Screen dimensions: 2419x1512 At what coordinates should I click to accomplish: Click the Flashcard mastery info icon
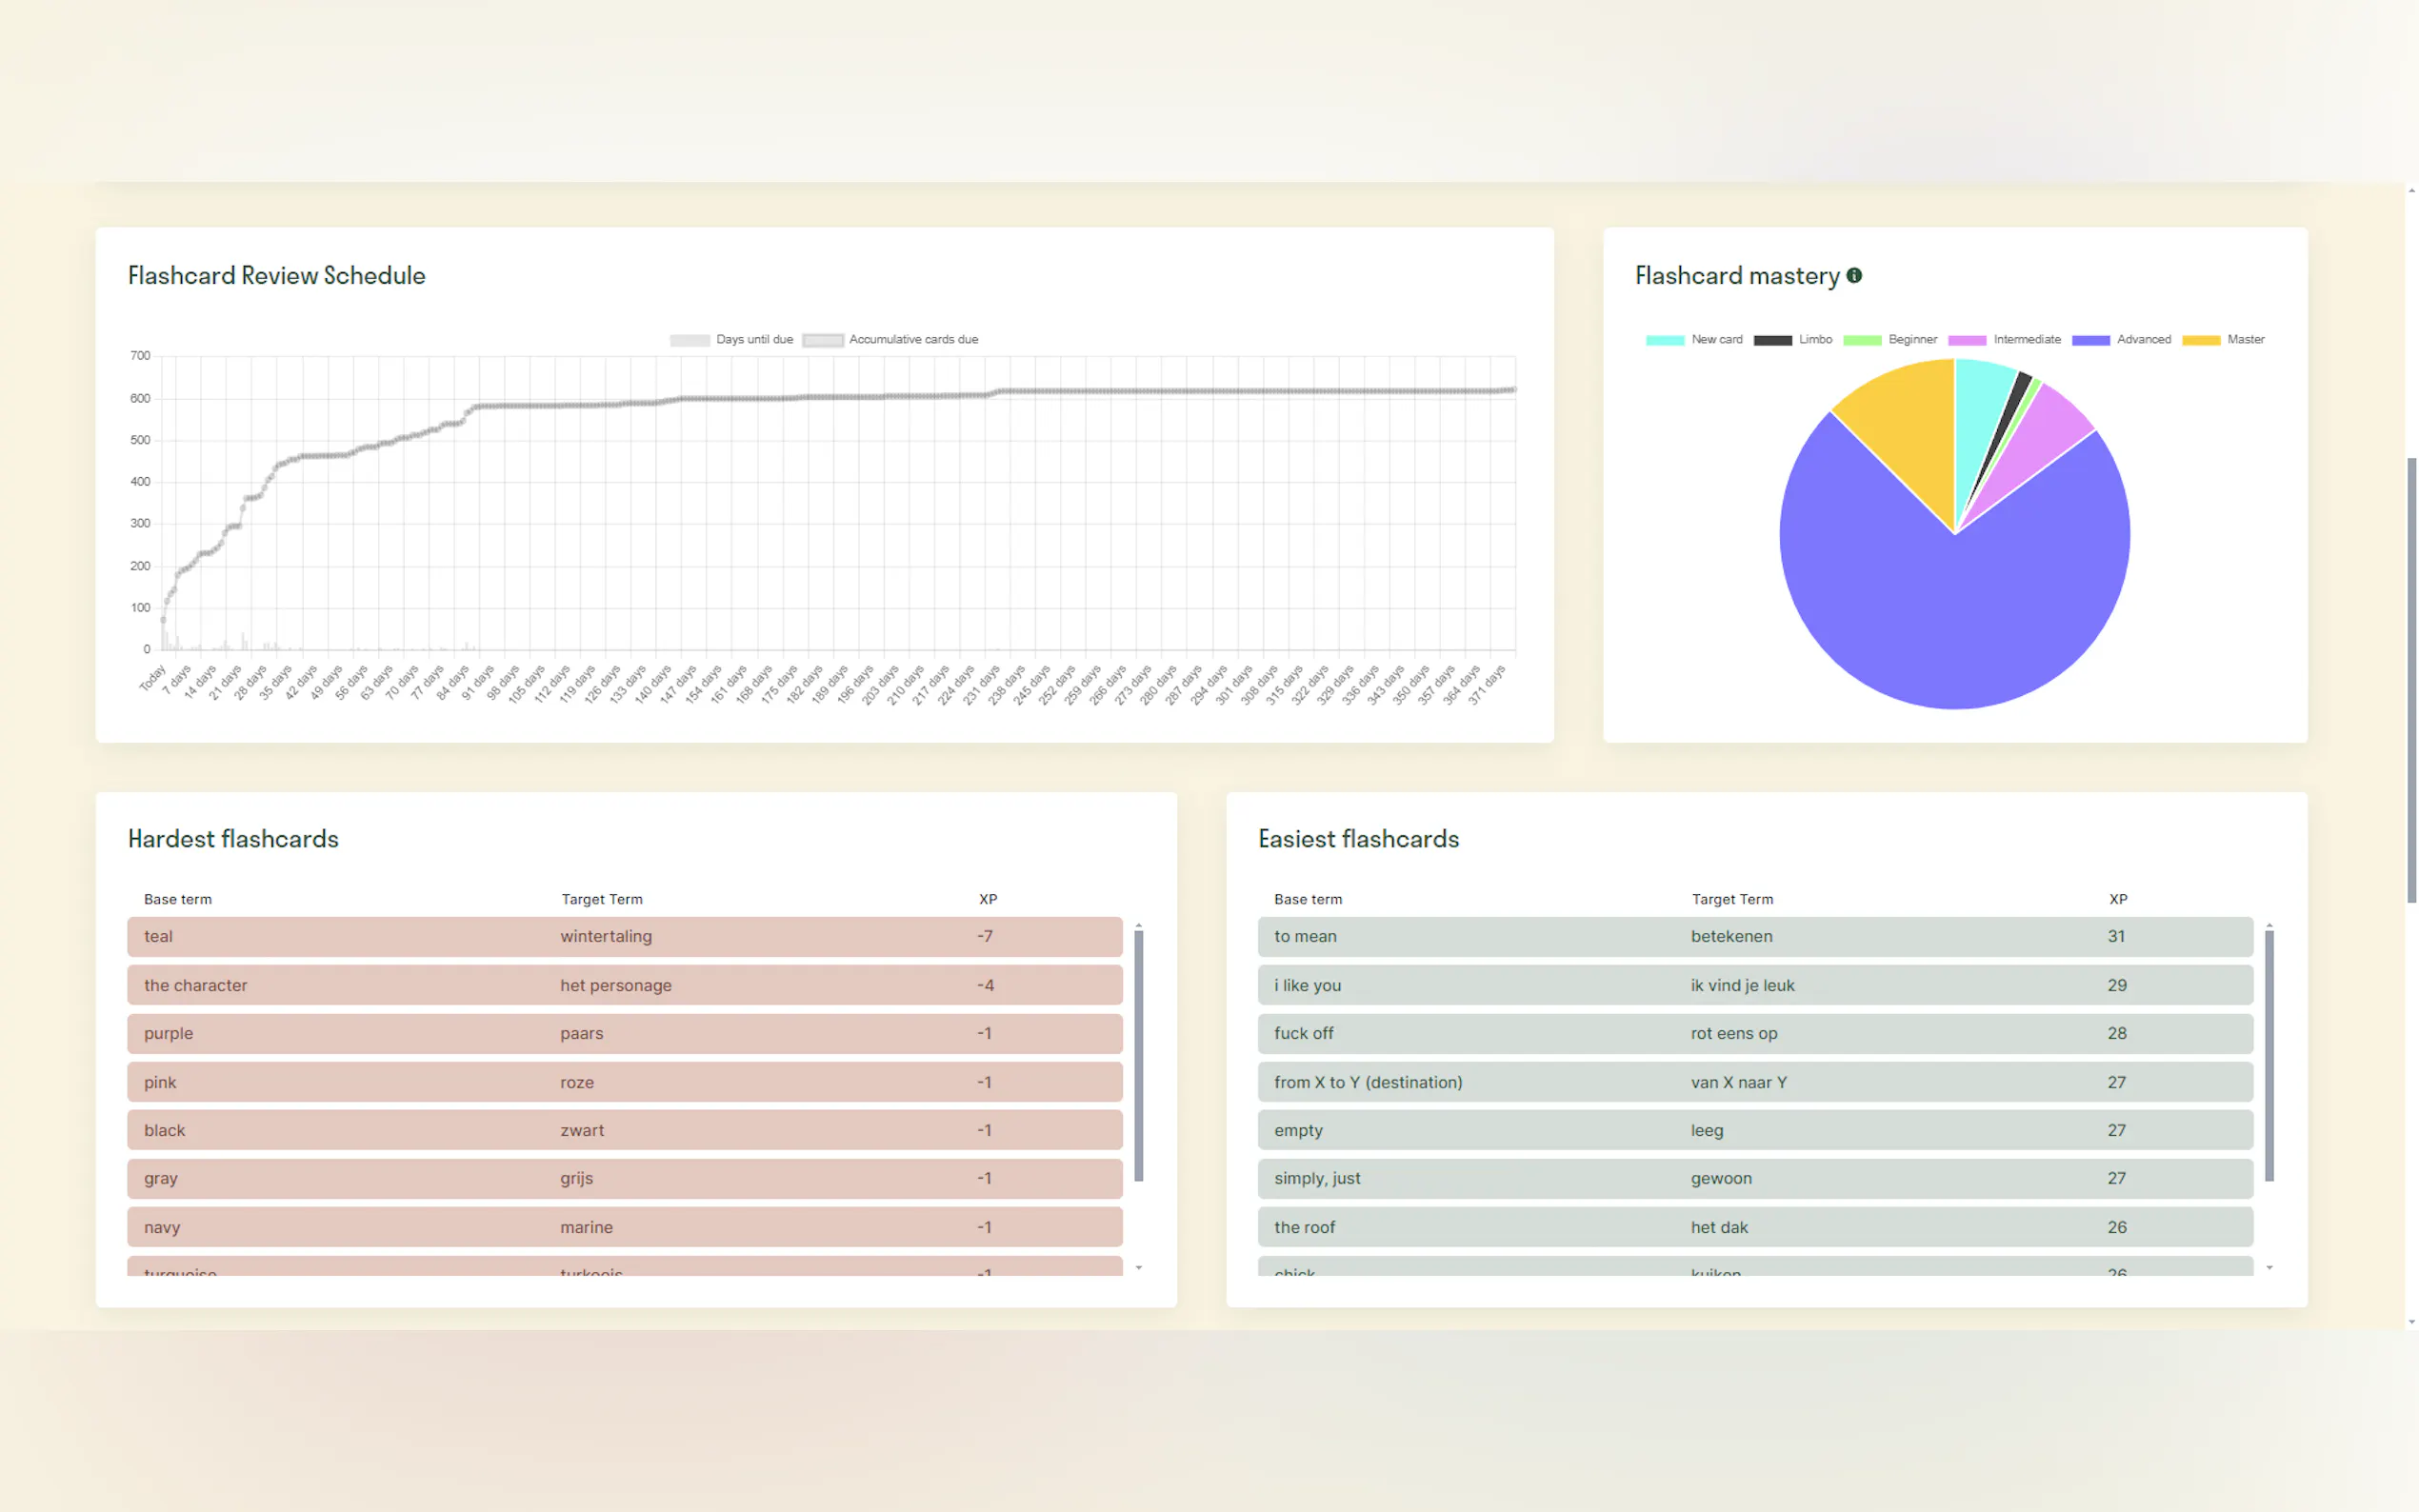(x=1854, y=275)
